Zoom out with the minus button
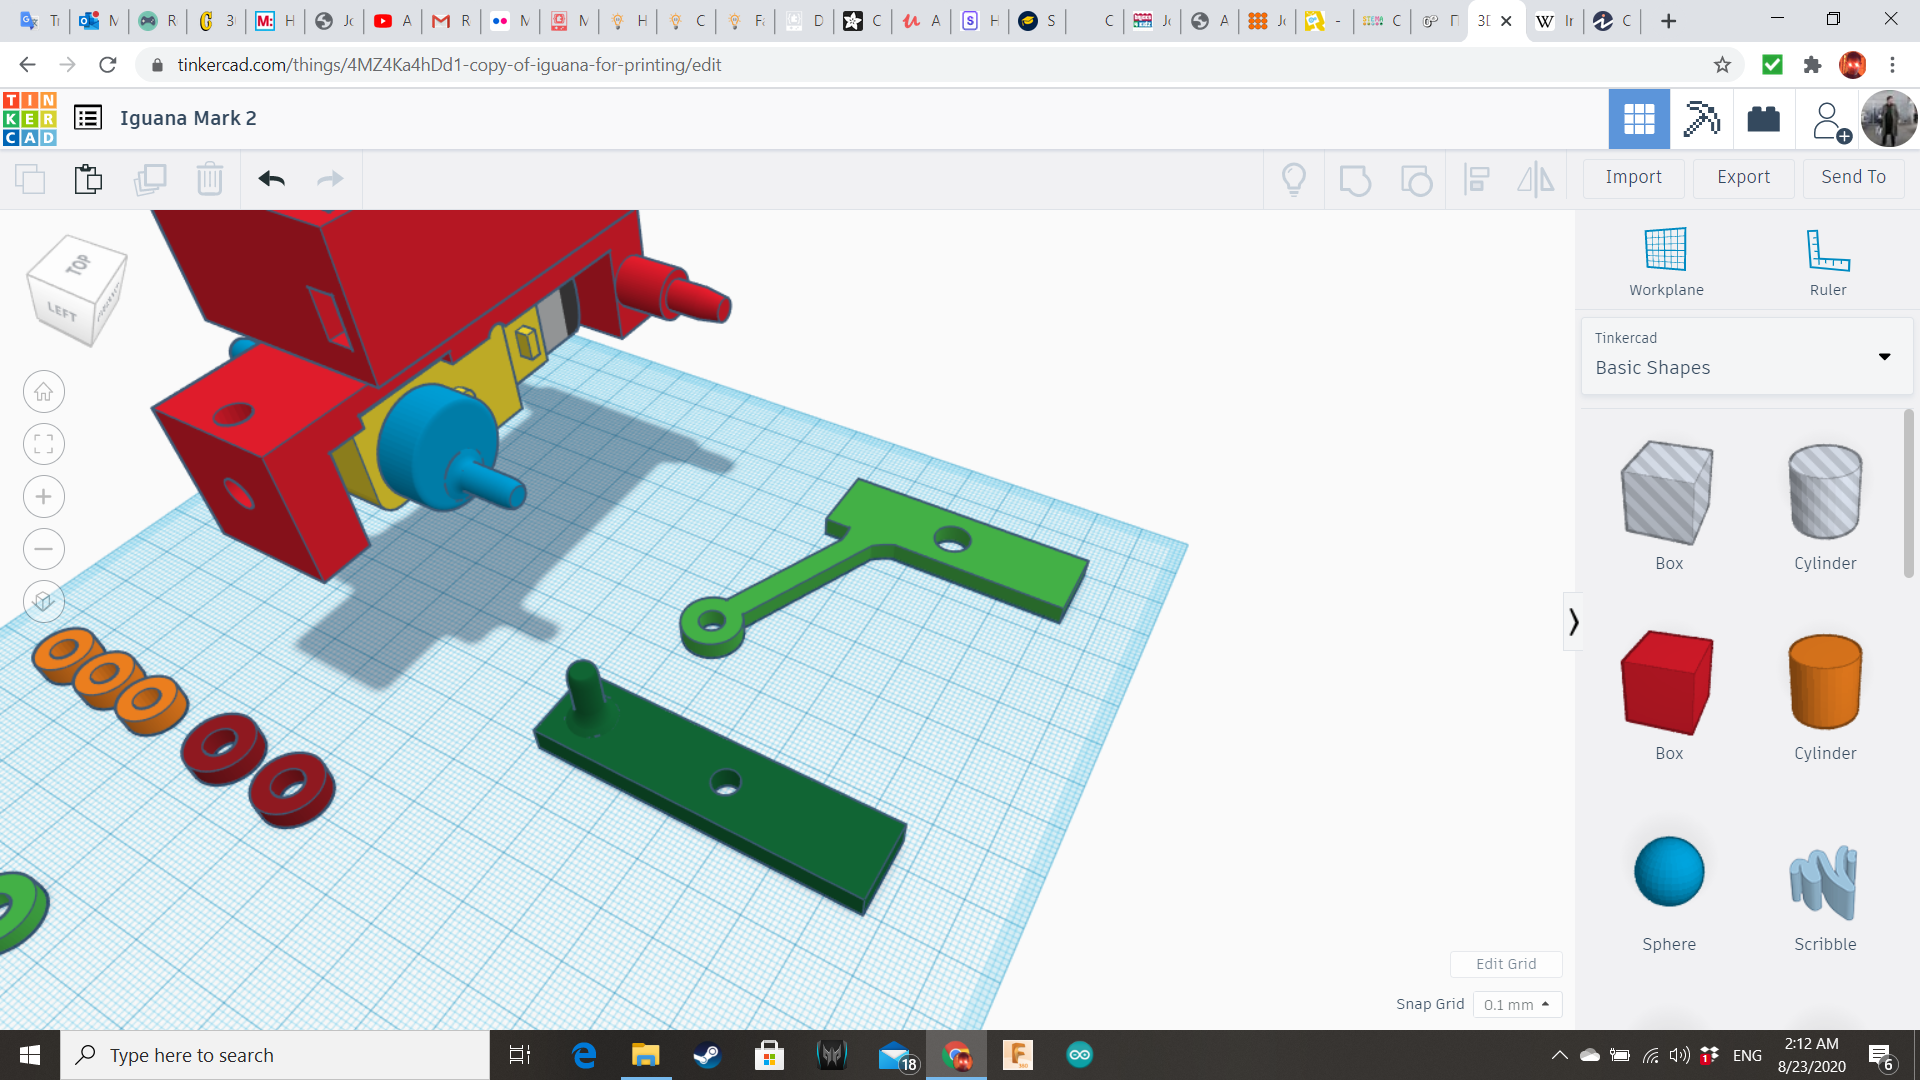Image resolution: width=1920 pixels, height=1080 pixels. coord(44,549)
